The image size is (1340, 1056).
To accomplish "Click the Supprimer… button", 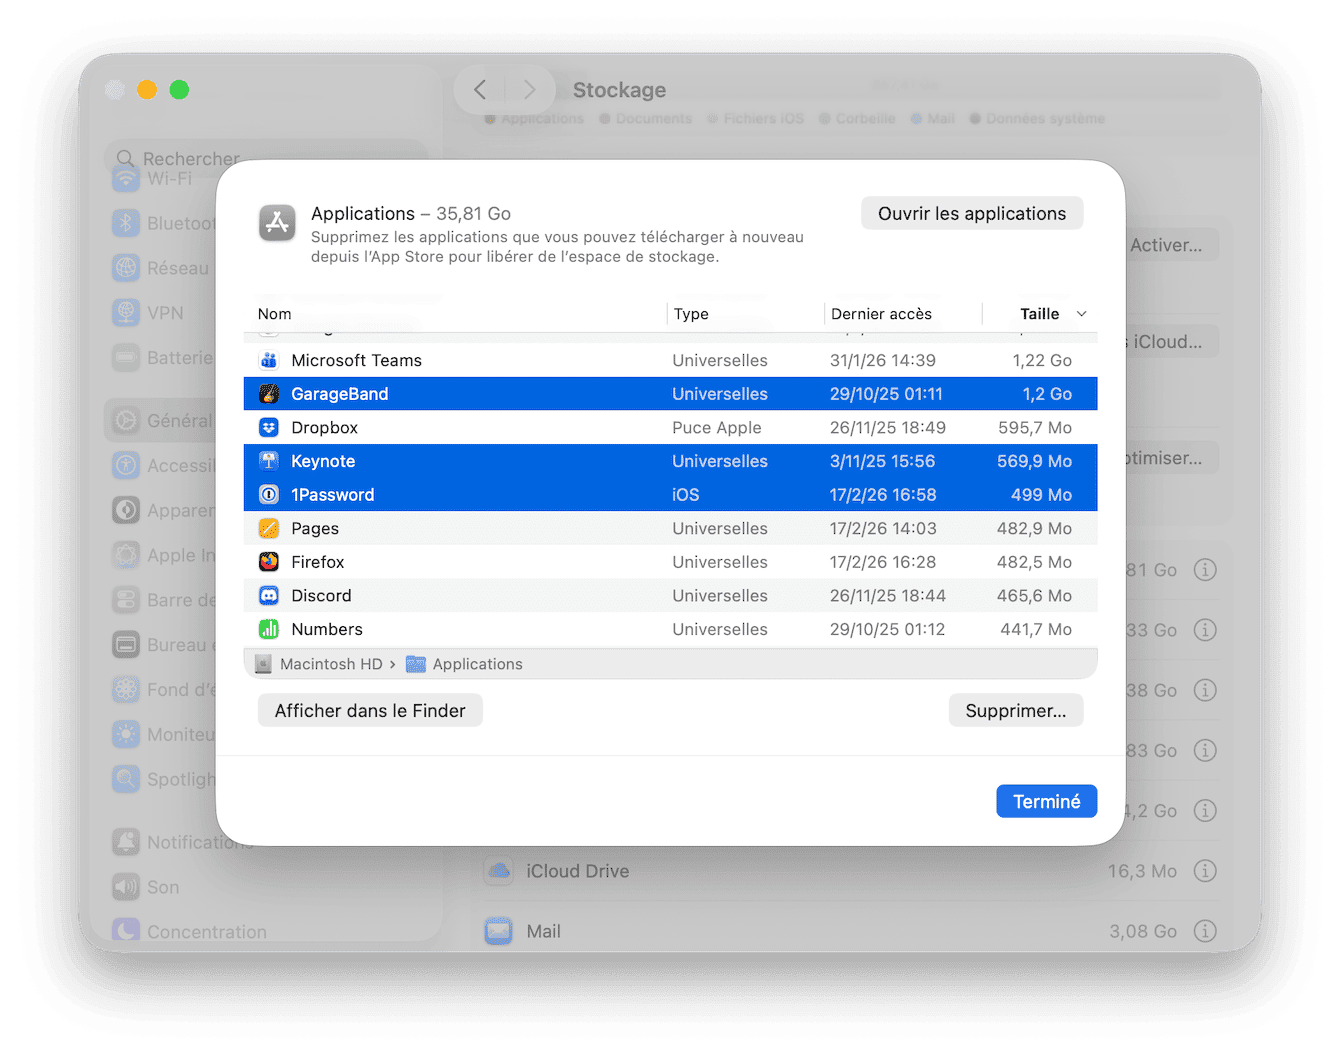I will pos(1016,710).
